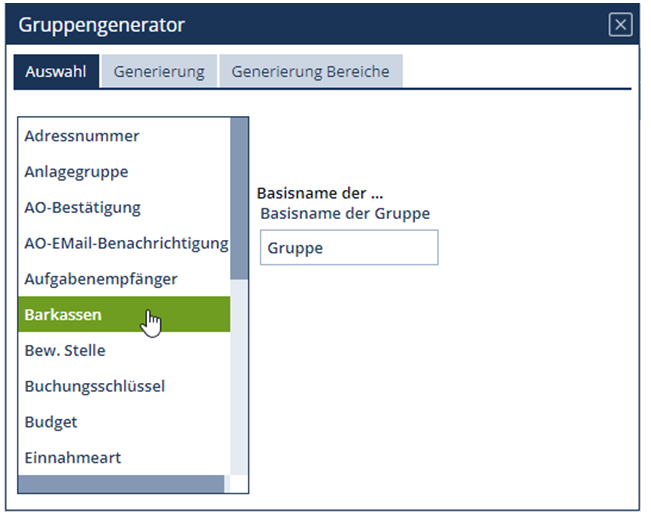This screenshot has width=651, height=518.
Task: Select the AO-Bestätigung entry
Action: tap(82, 208)
